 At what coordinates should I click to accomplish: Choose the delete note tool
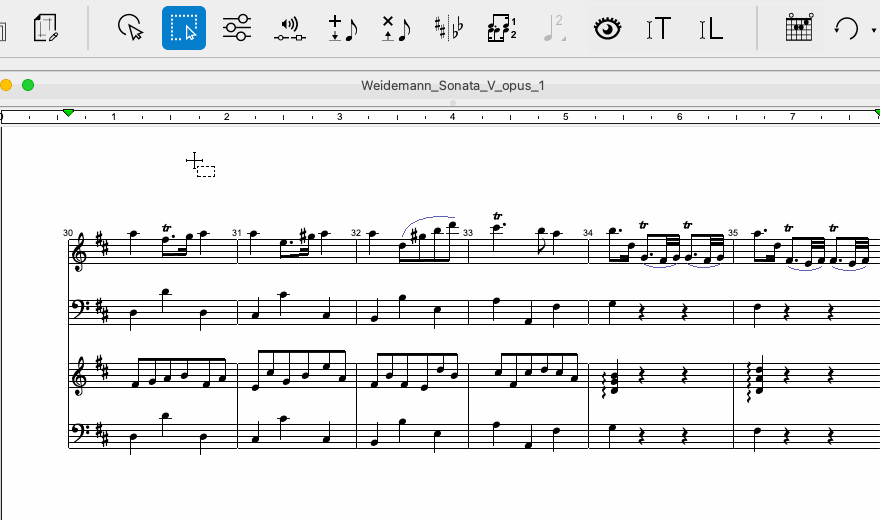click(x=396, y=28)
